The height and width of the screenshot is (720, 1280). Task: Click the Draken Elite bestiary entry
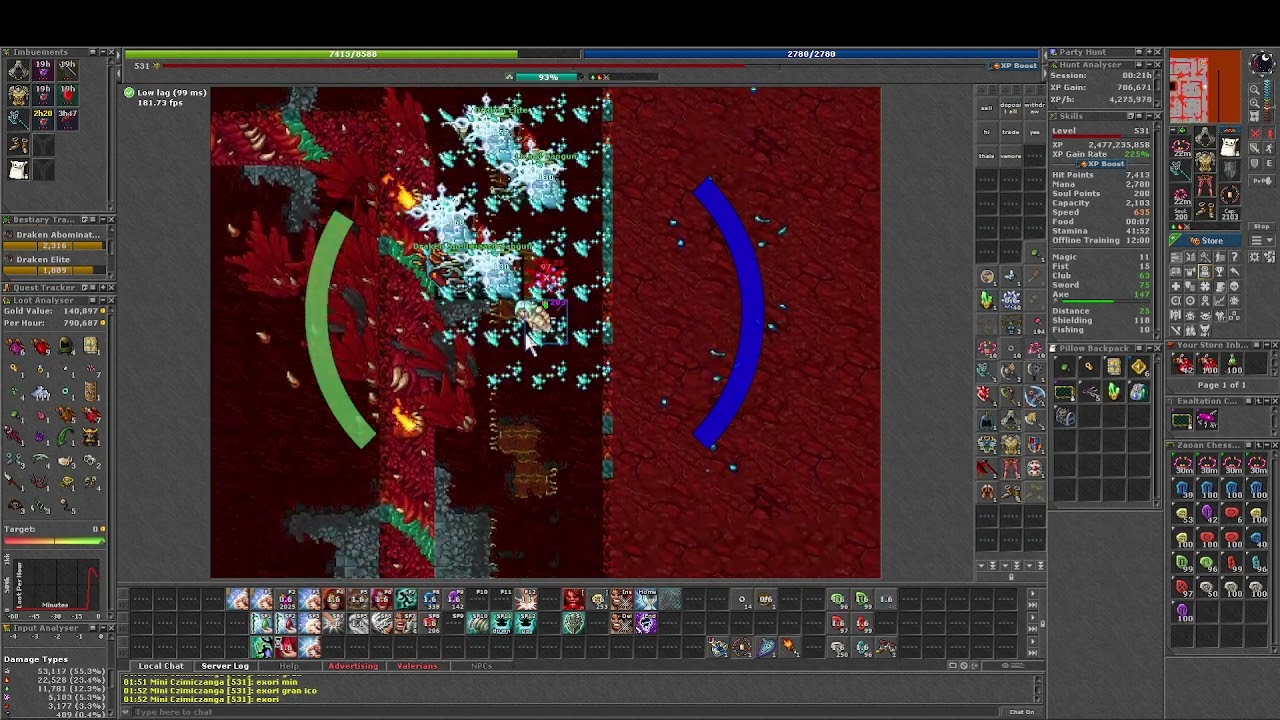pos(54,265)
